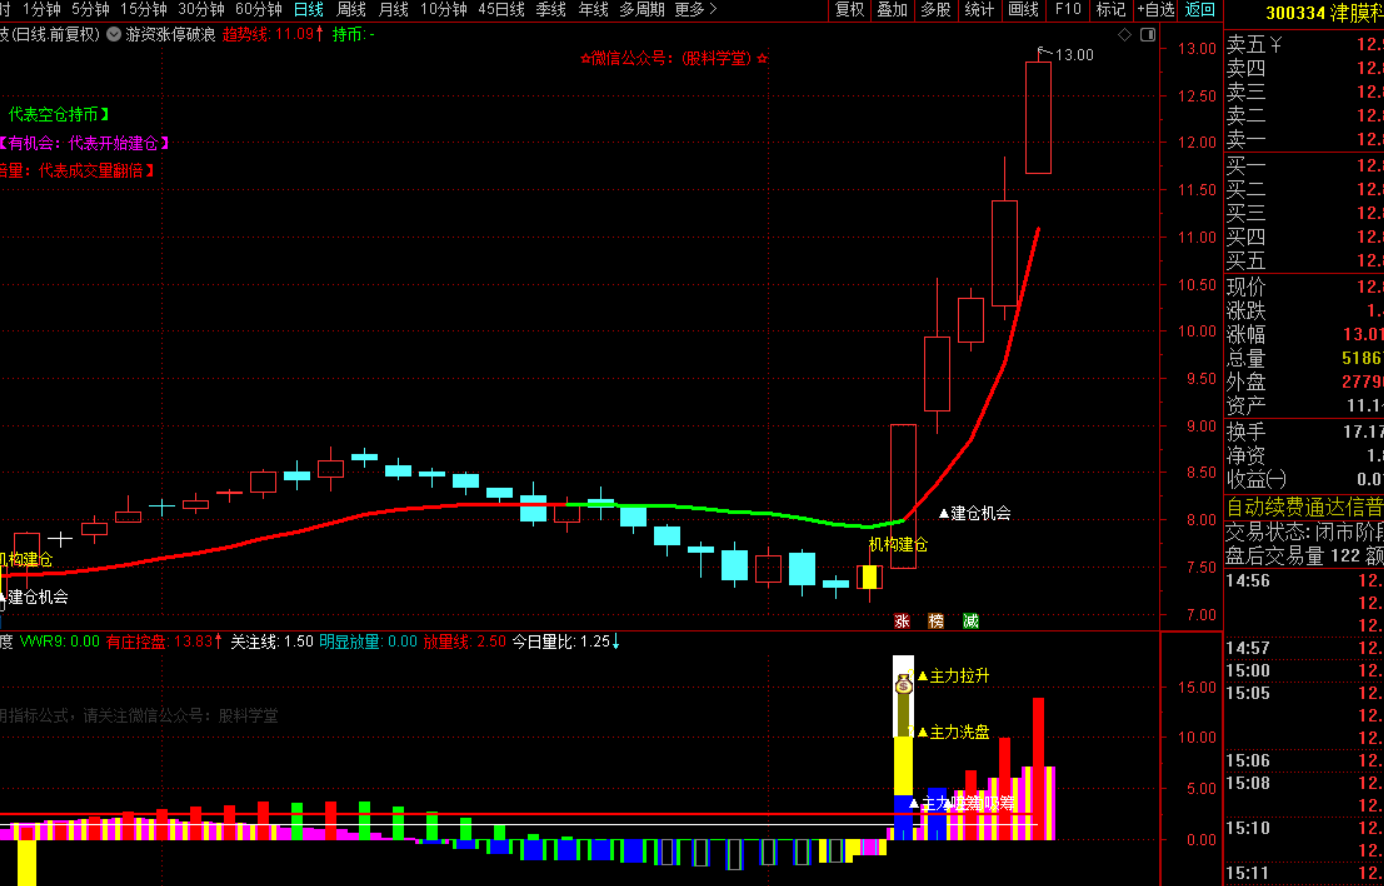Click the orange 榜 badge under the chart
The width and height of the screenshot is (1384, 886).
click(x=936, y=621)
